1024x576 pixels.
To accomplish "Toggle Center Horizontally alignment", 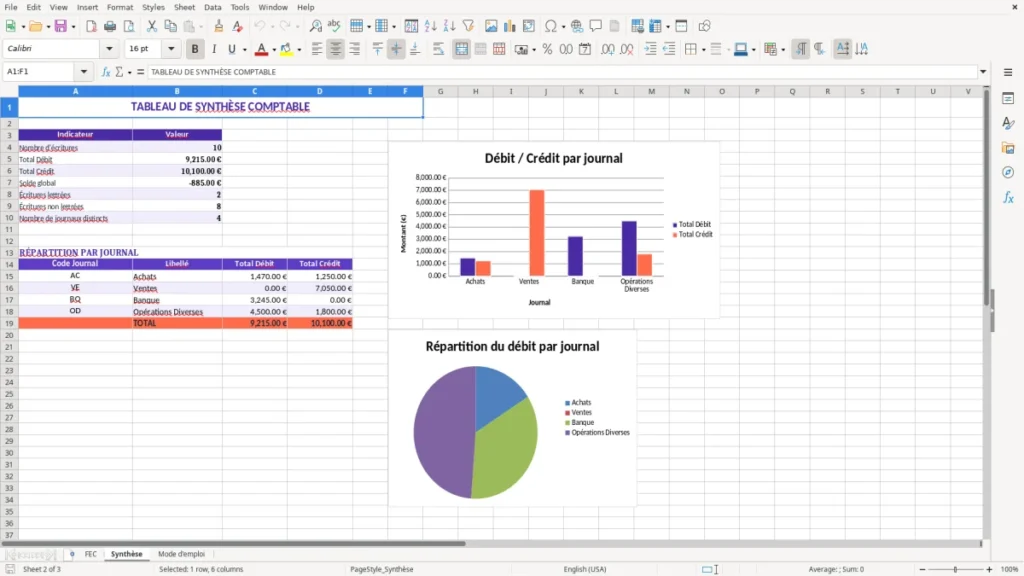I will coord(336,49).
